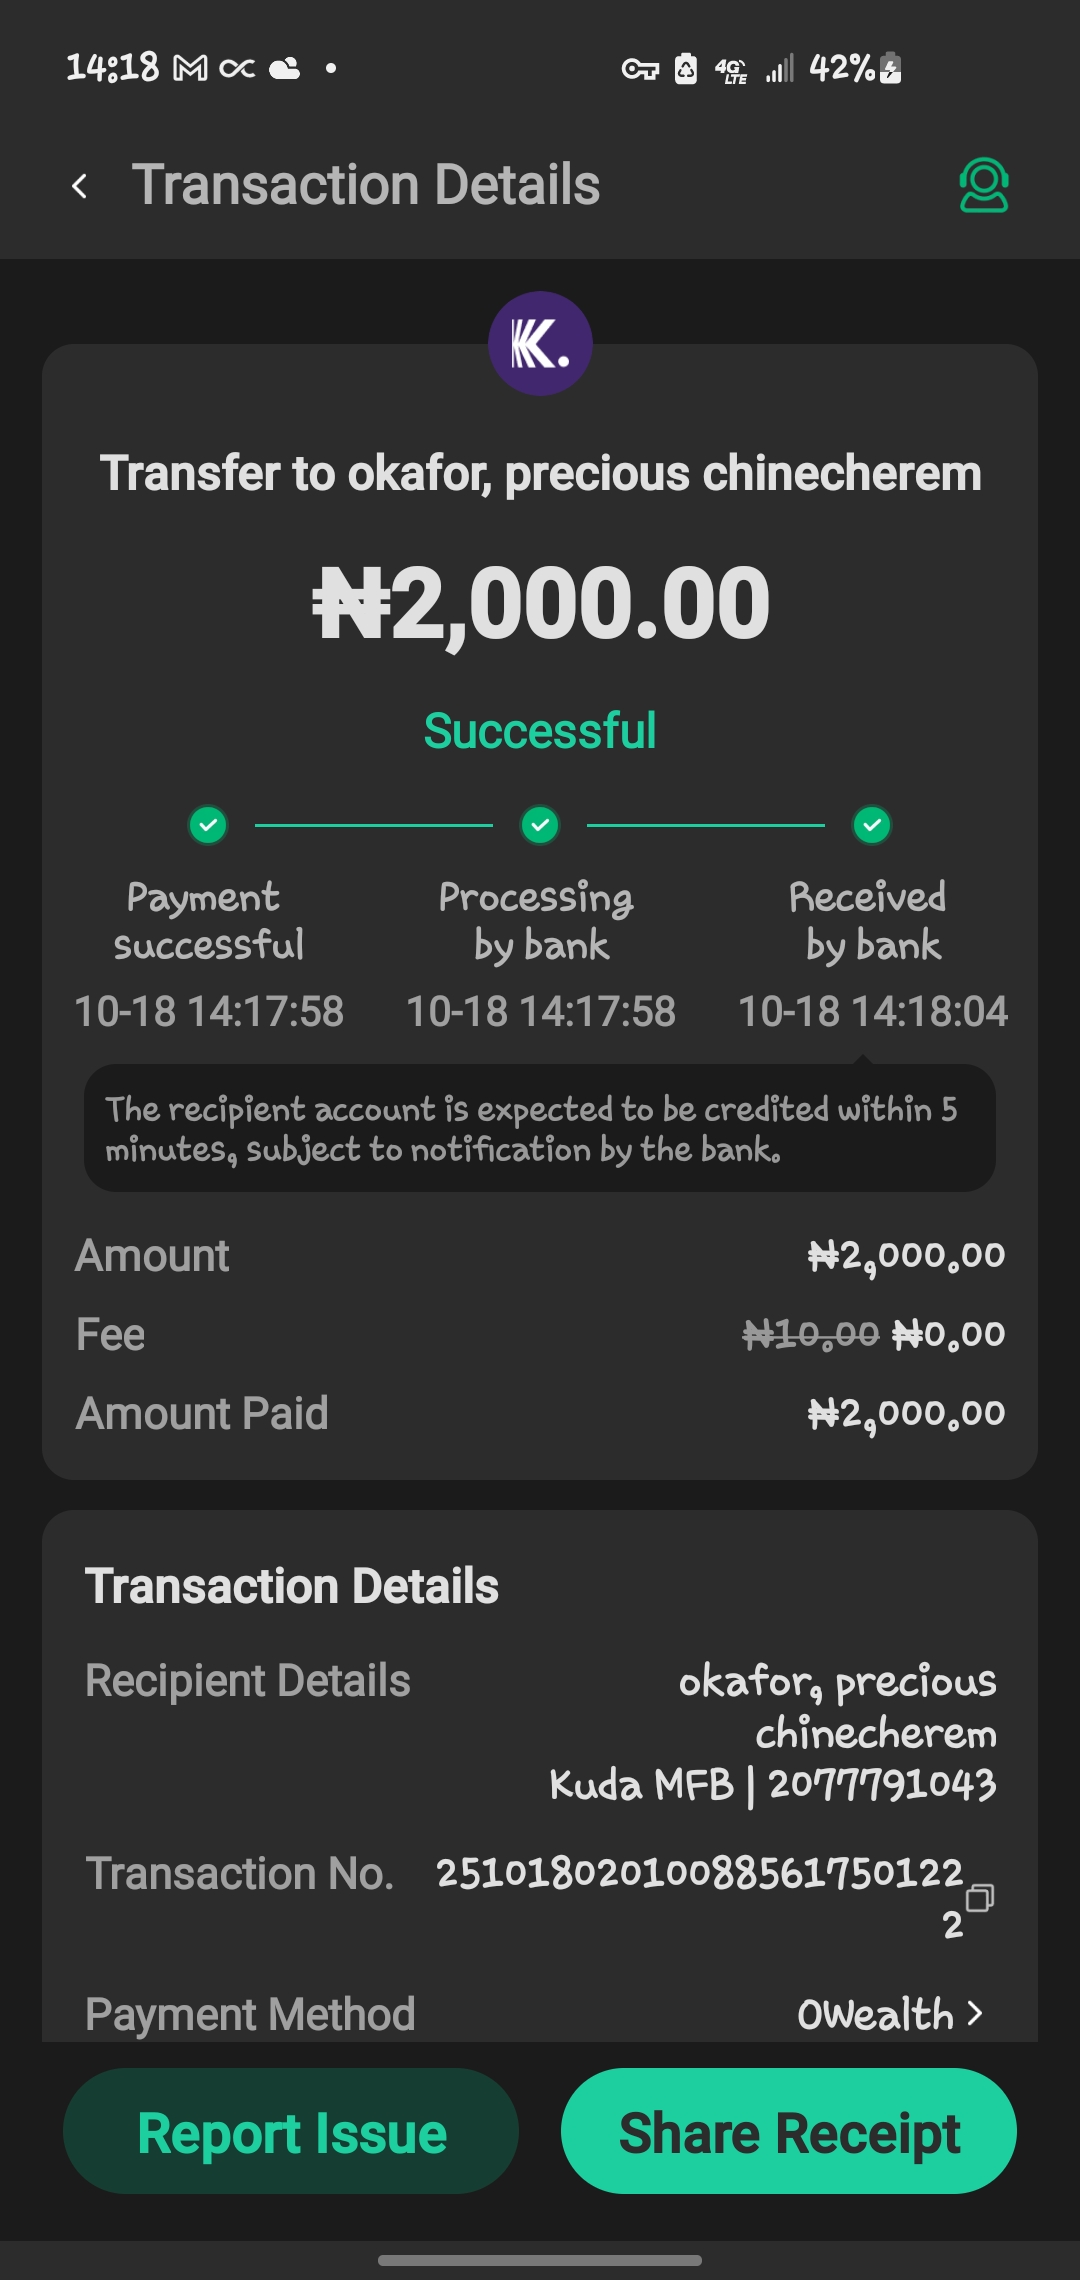
Task: Tap the Transaction Details page title
Action: [366, 185]
